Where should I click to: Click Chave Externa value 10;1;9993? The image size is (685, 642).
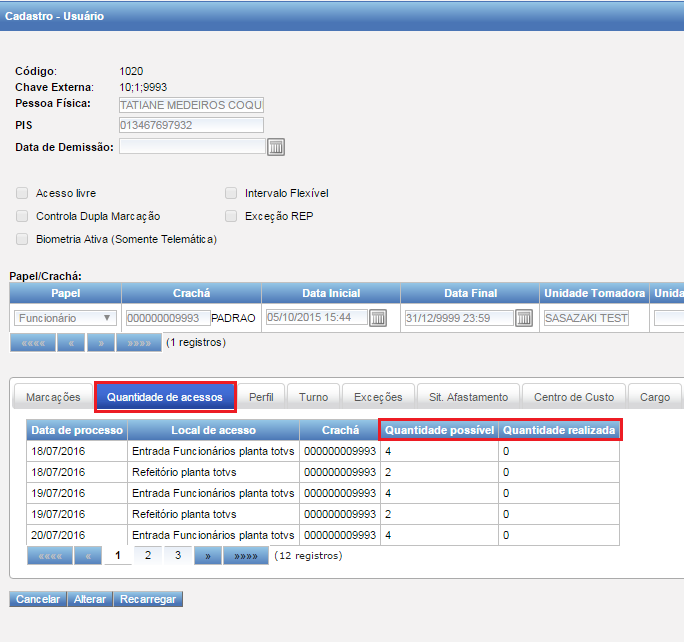tap(143, 87)
